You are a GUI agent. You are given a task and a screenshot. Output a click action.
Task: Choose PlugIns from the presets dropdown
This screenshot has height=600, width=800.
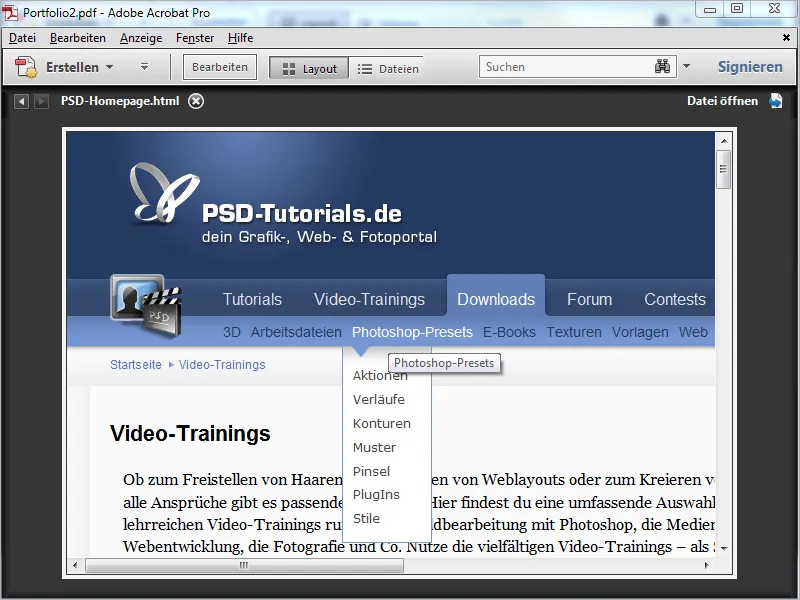376,495
